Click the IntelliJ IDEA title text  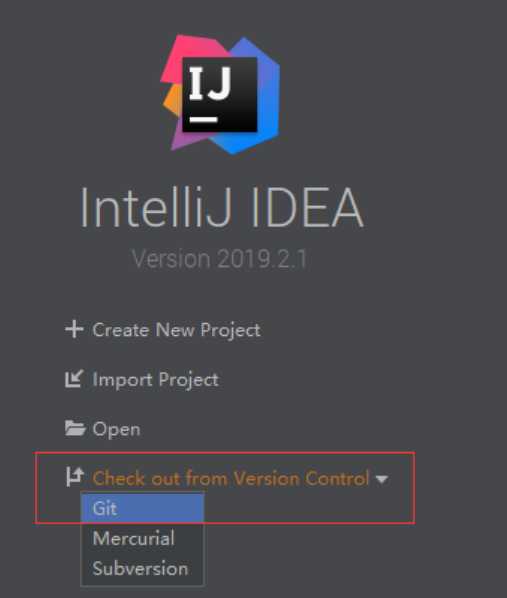click(222, 209)
